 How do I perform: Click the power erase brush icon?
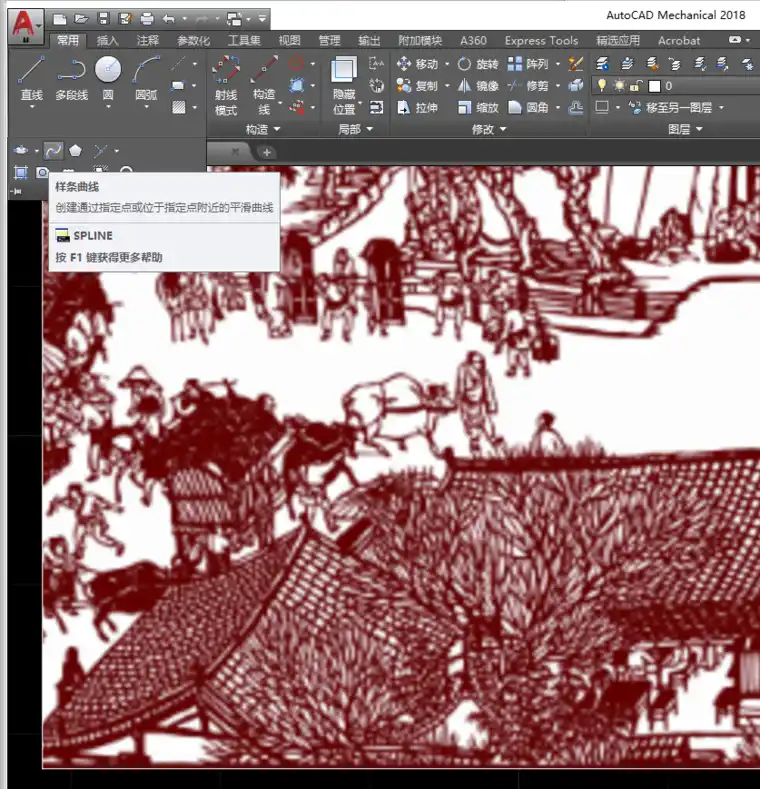[575, 64]
